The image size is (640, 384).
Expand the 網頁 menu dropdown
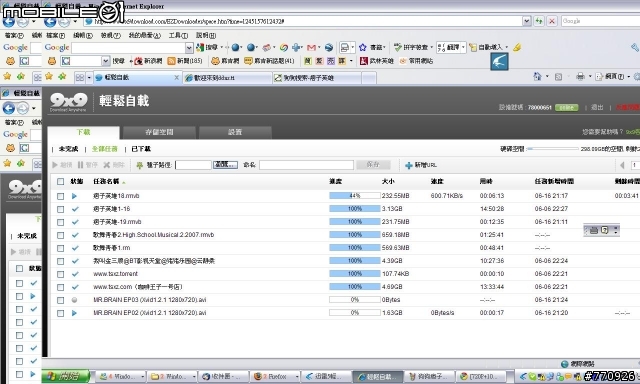coord(629,77)
